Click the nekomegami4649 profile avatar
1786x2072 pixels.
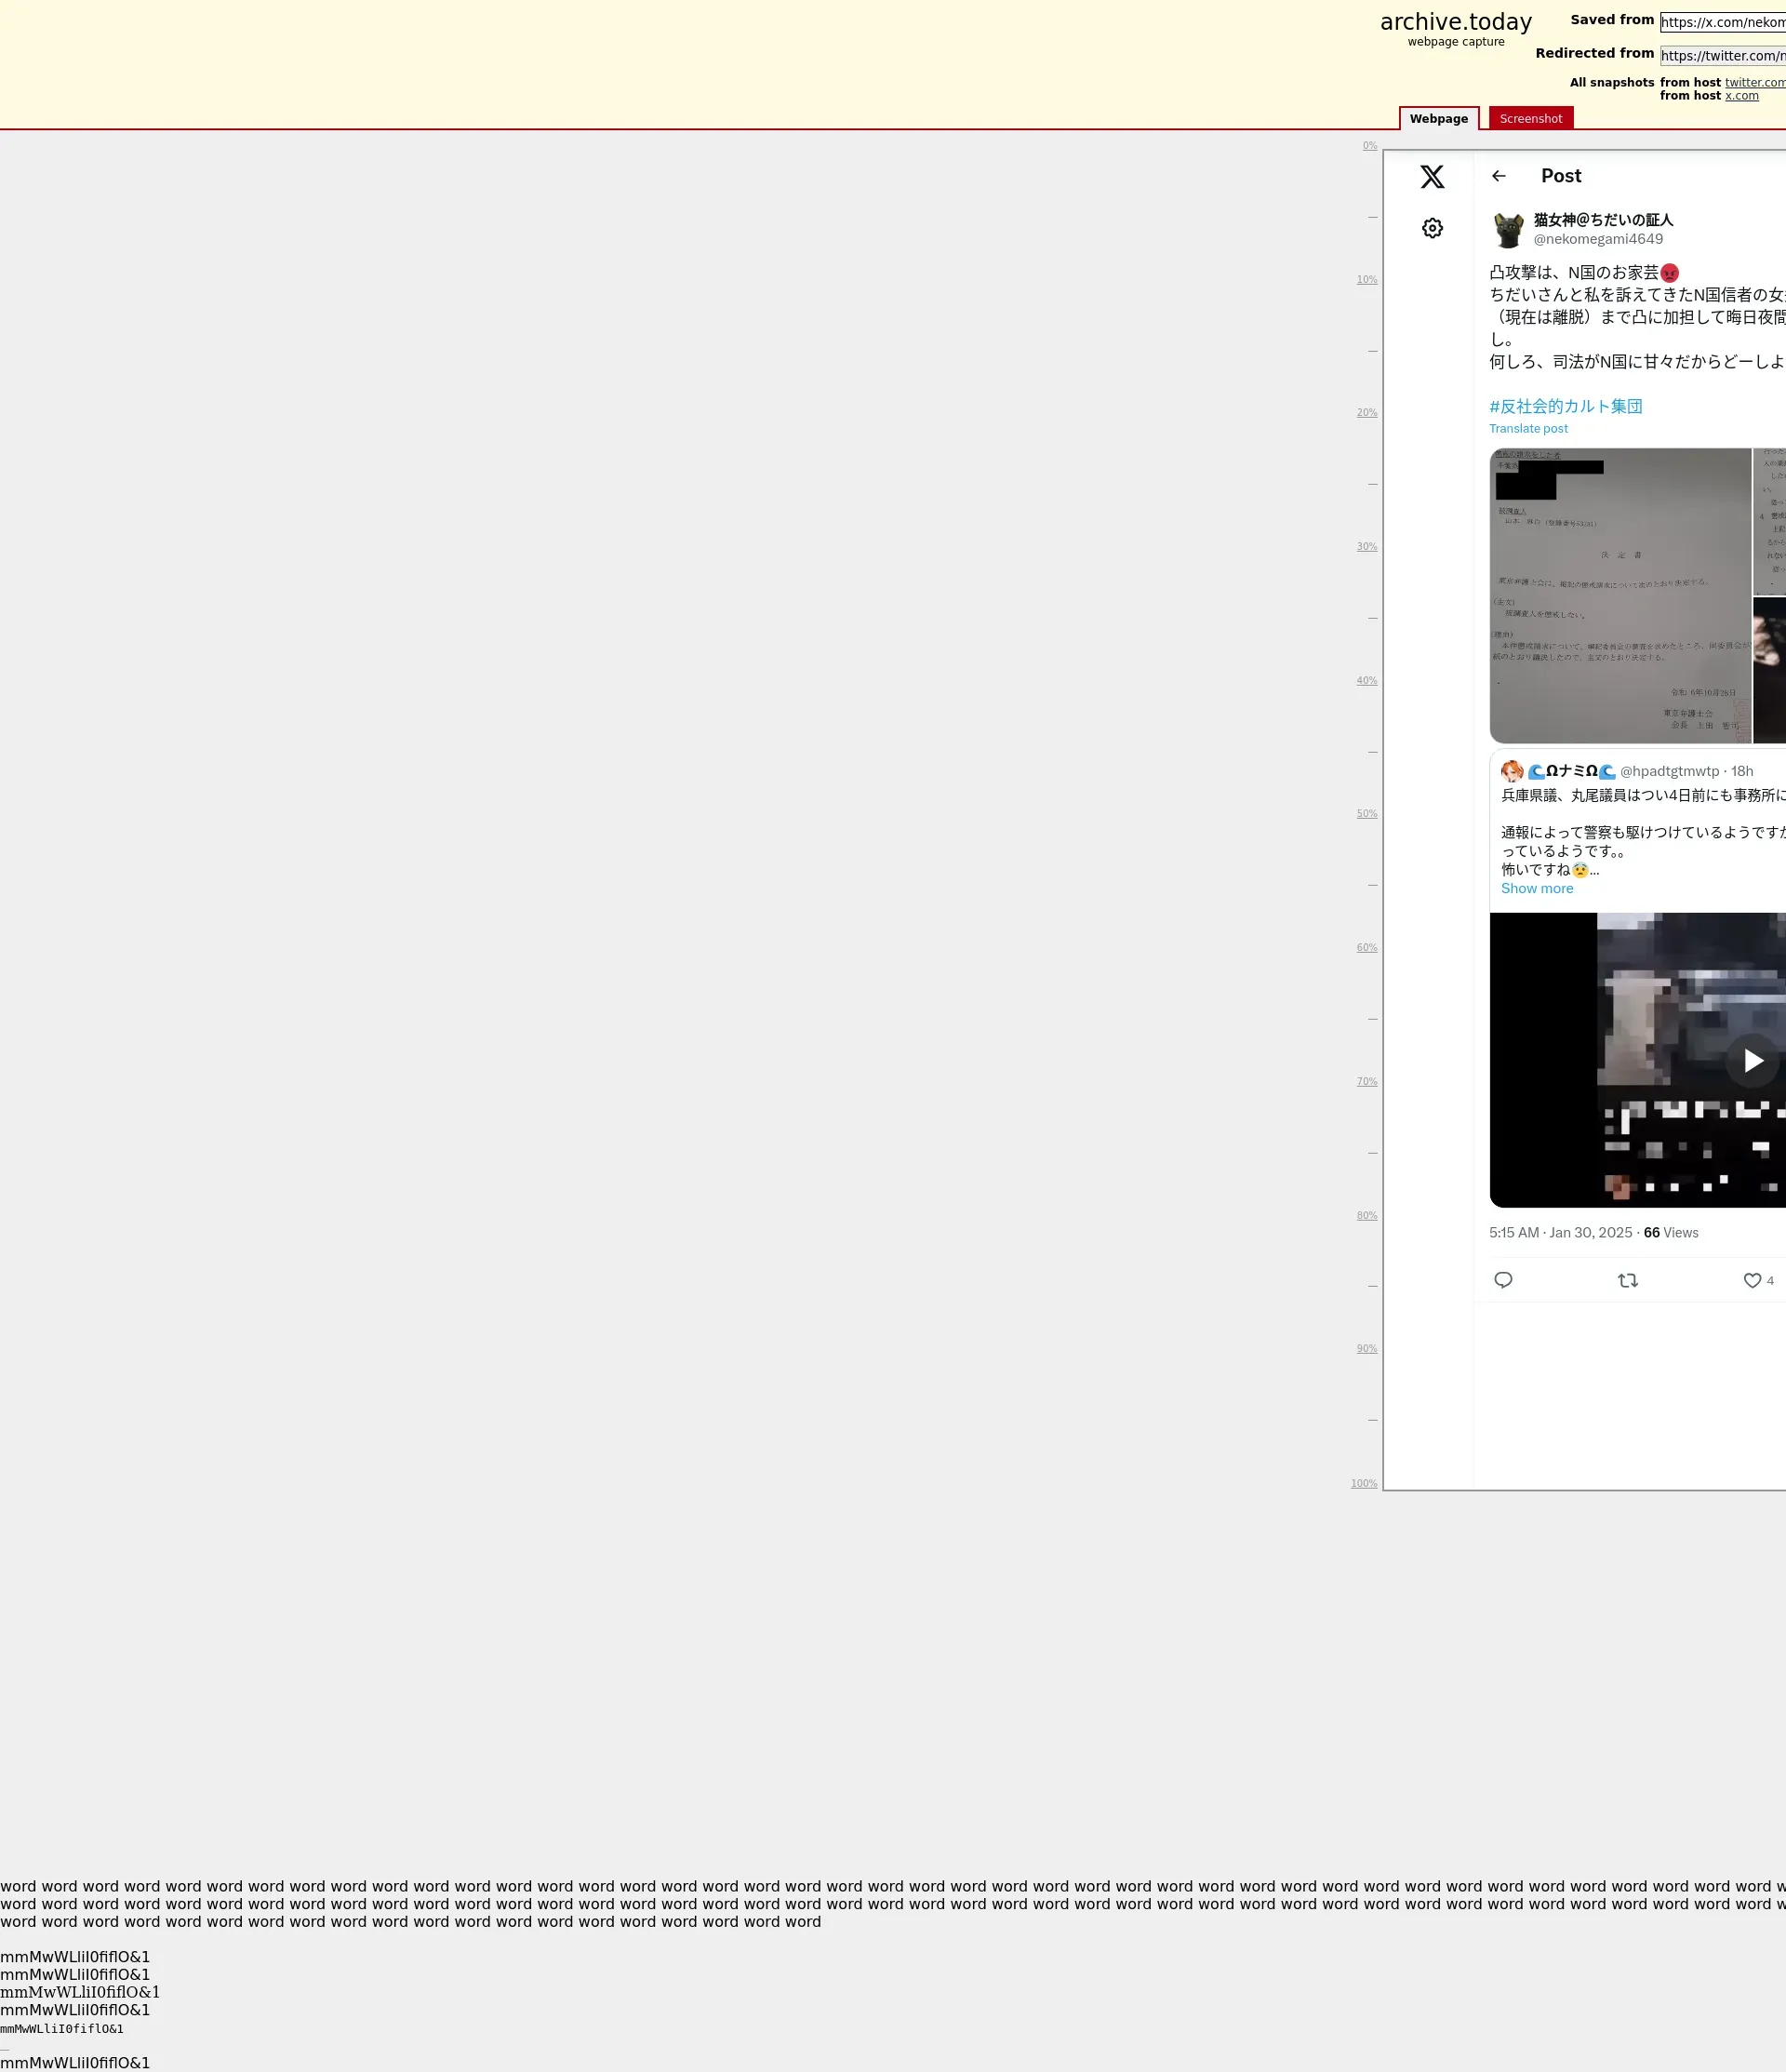(x=1508, y=229)
